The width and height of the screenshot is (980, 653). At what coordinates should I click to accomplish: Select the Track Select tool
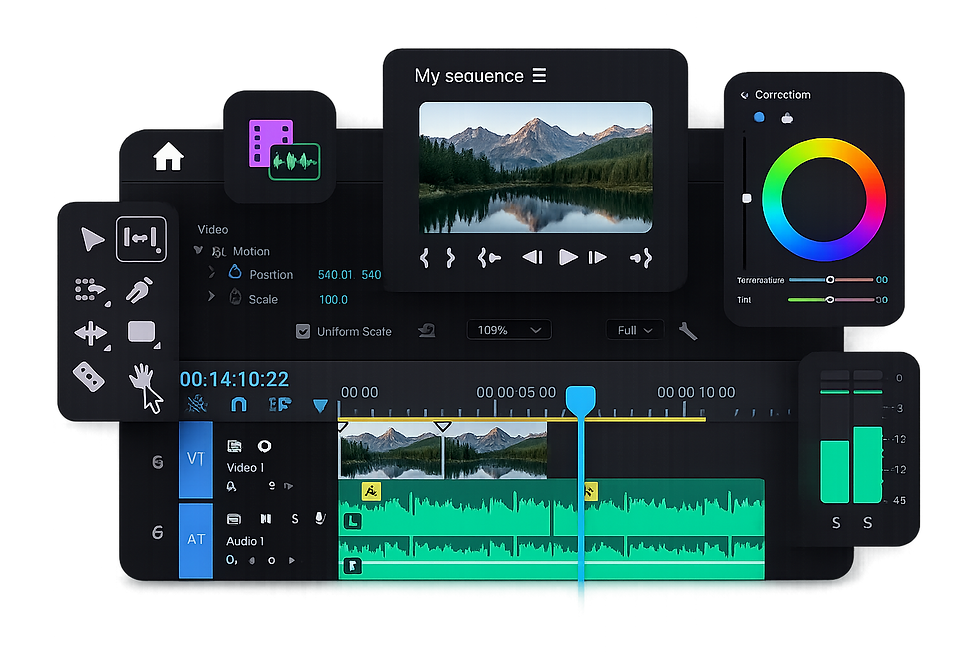pos(92,291)
